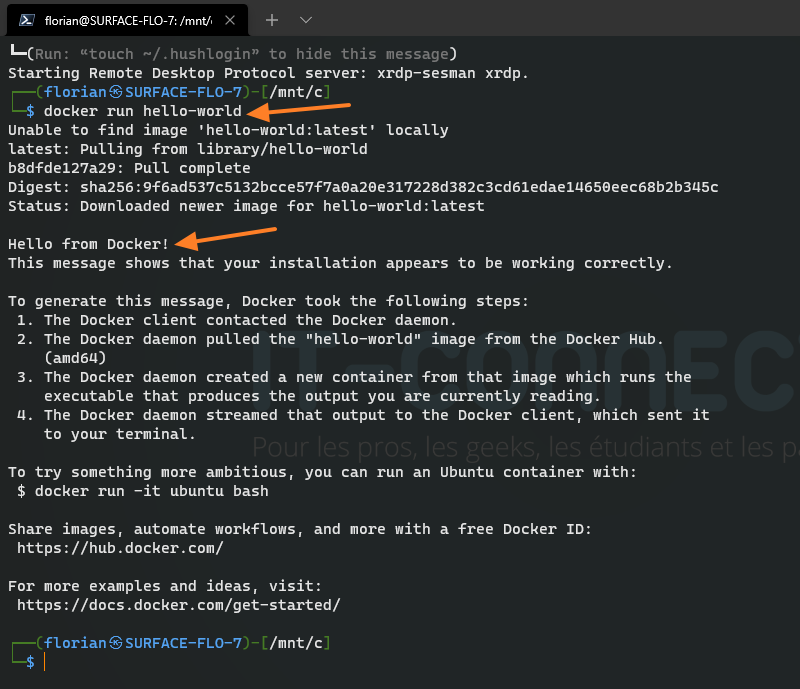Click the cursor at the bottom command prompt
Viewport: 800px width, 689px height.
(45, 662)
